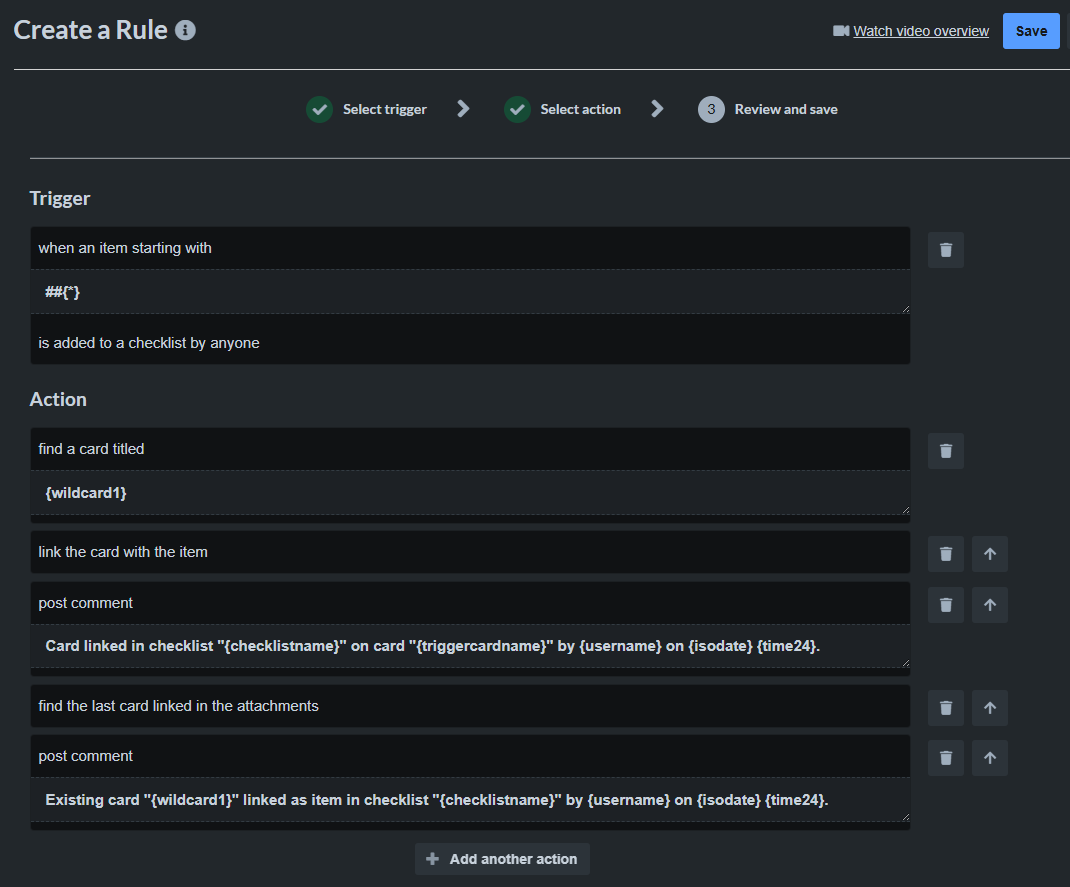Edit the 'Card linked in checklist' comment field
Viewport: 1070px width, 887px height.
tap(470, 646)
